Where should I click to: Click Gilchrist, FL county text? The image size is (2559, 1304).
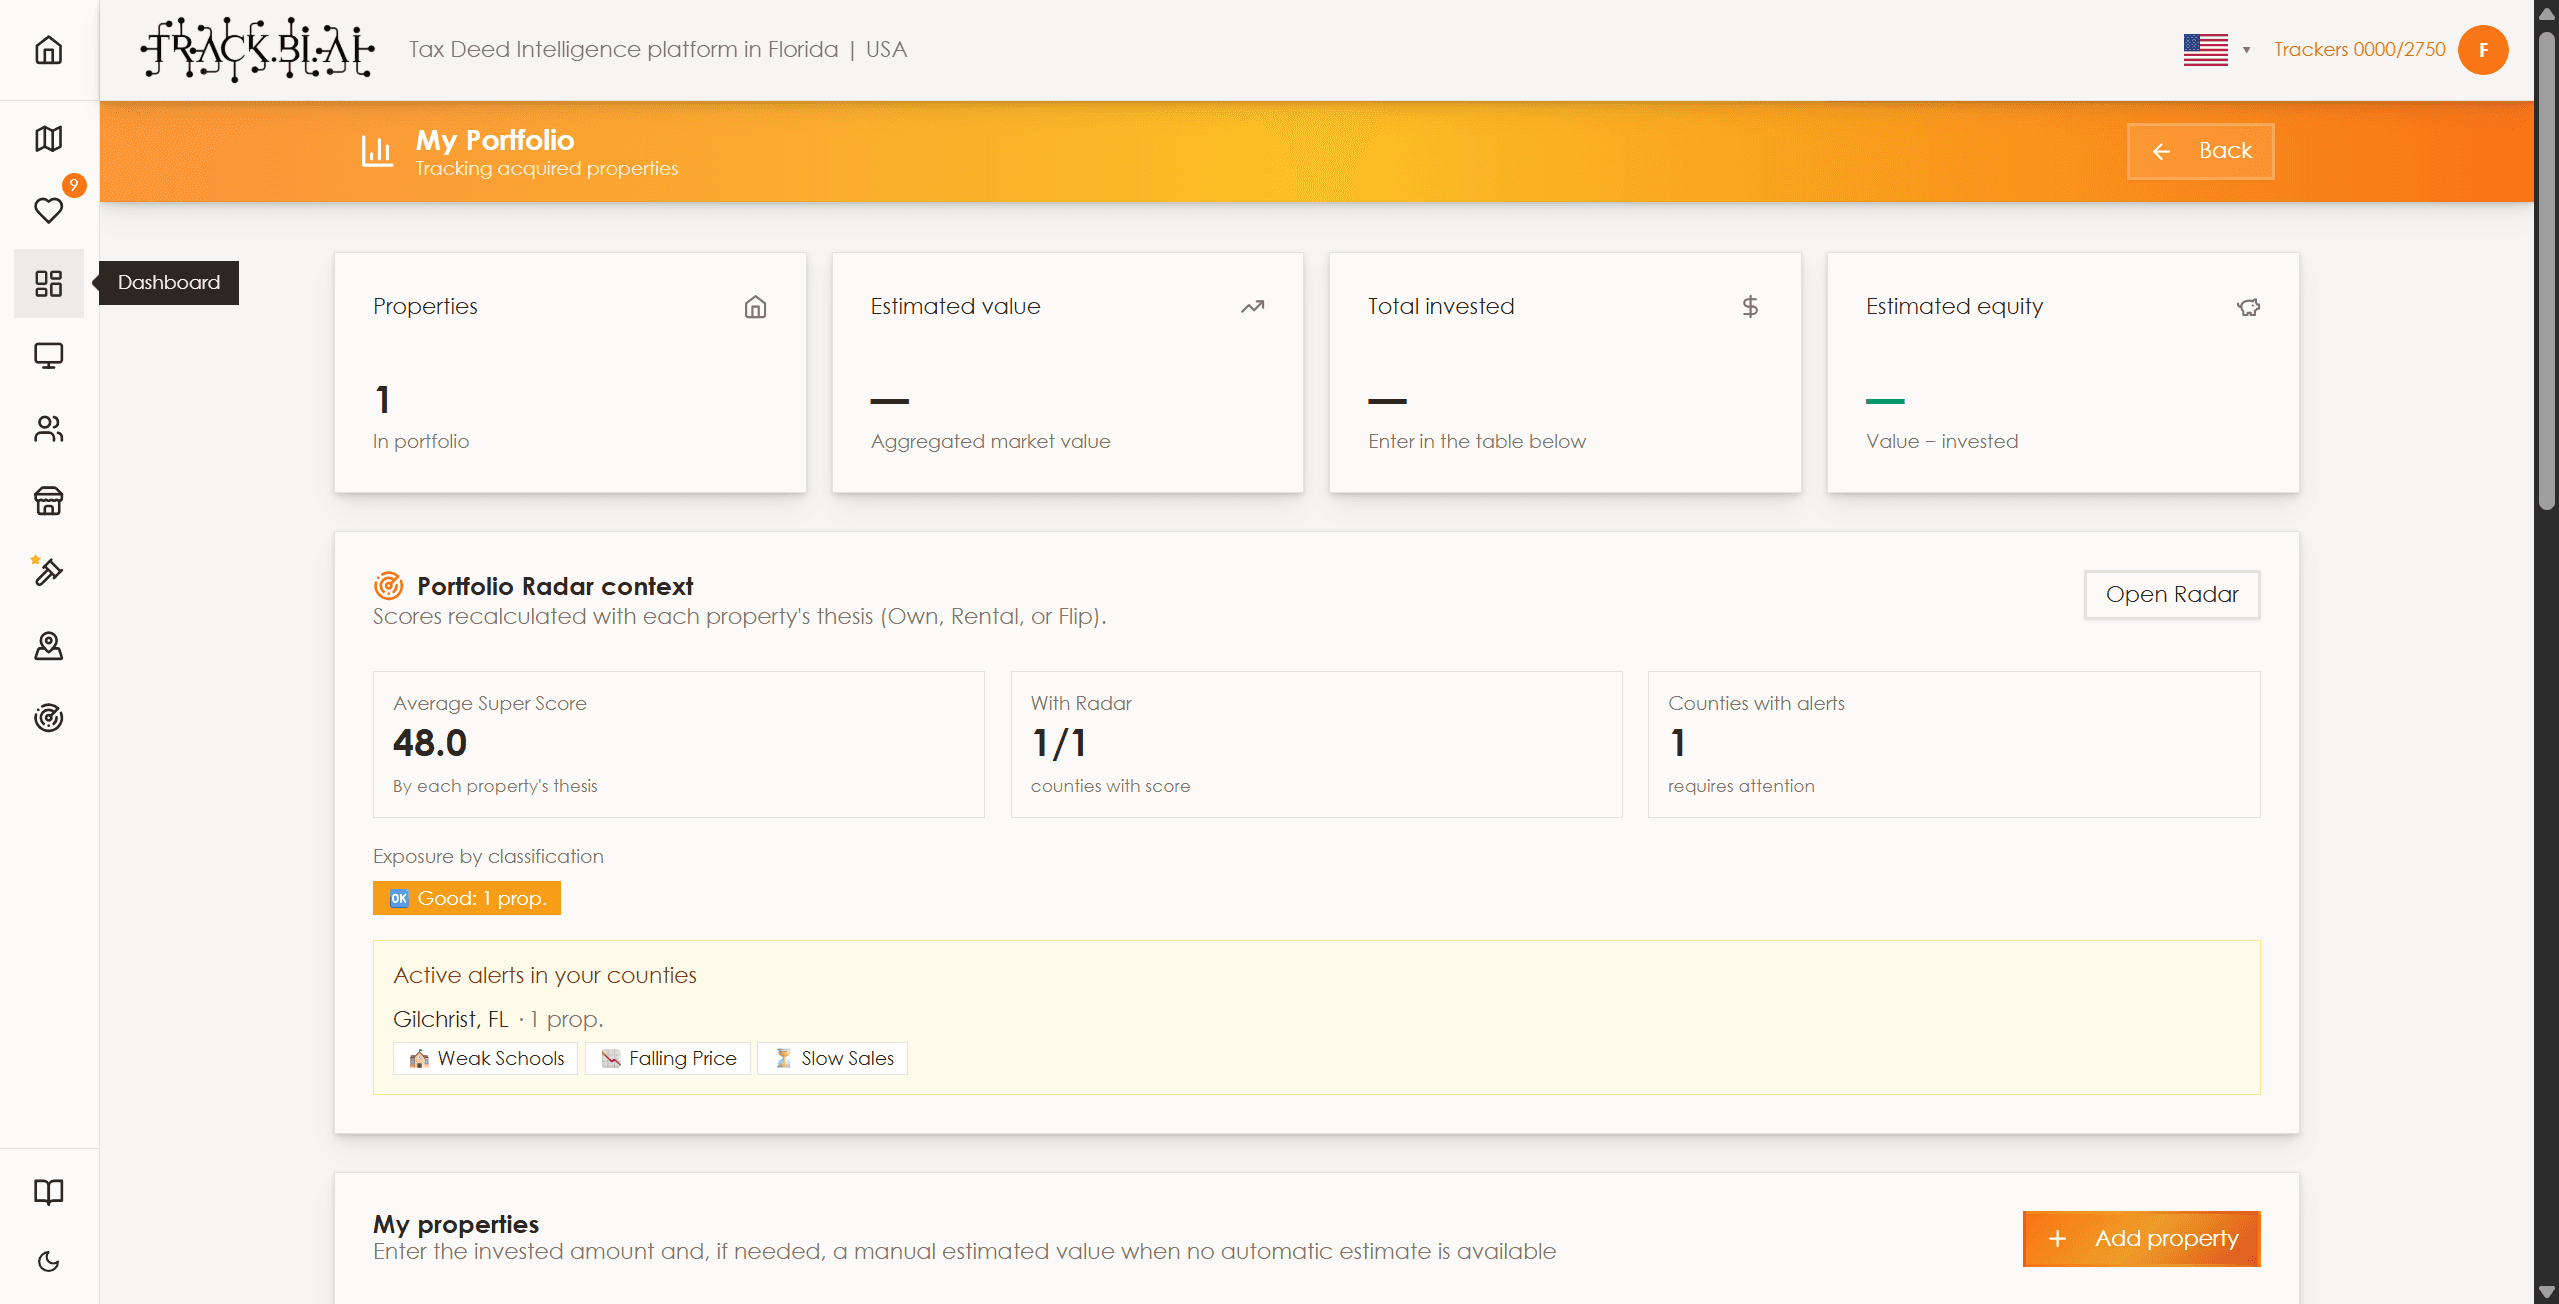click(451, 1019)
